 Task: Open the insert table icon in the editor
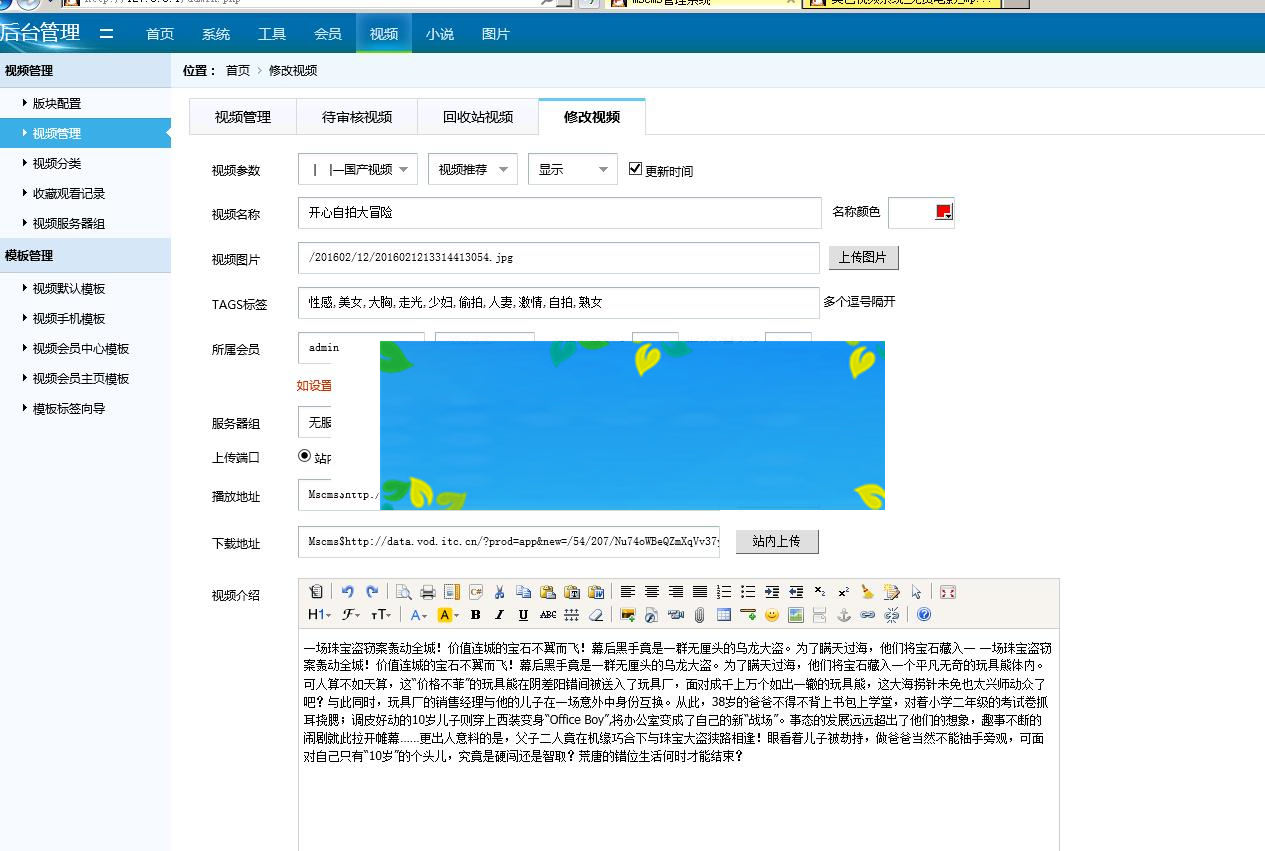click(722, 615)
